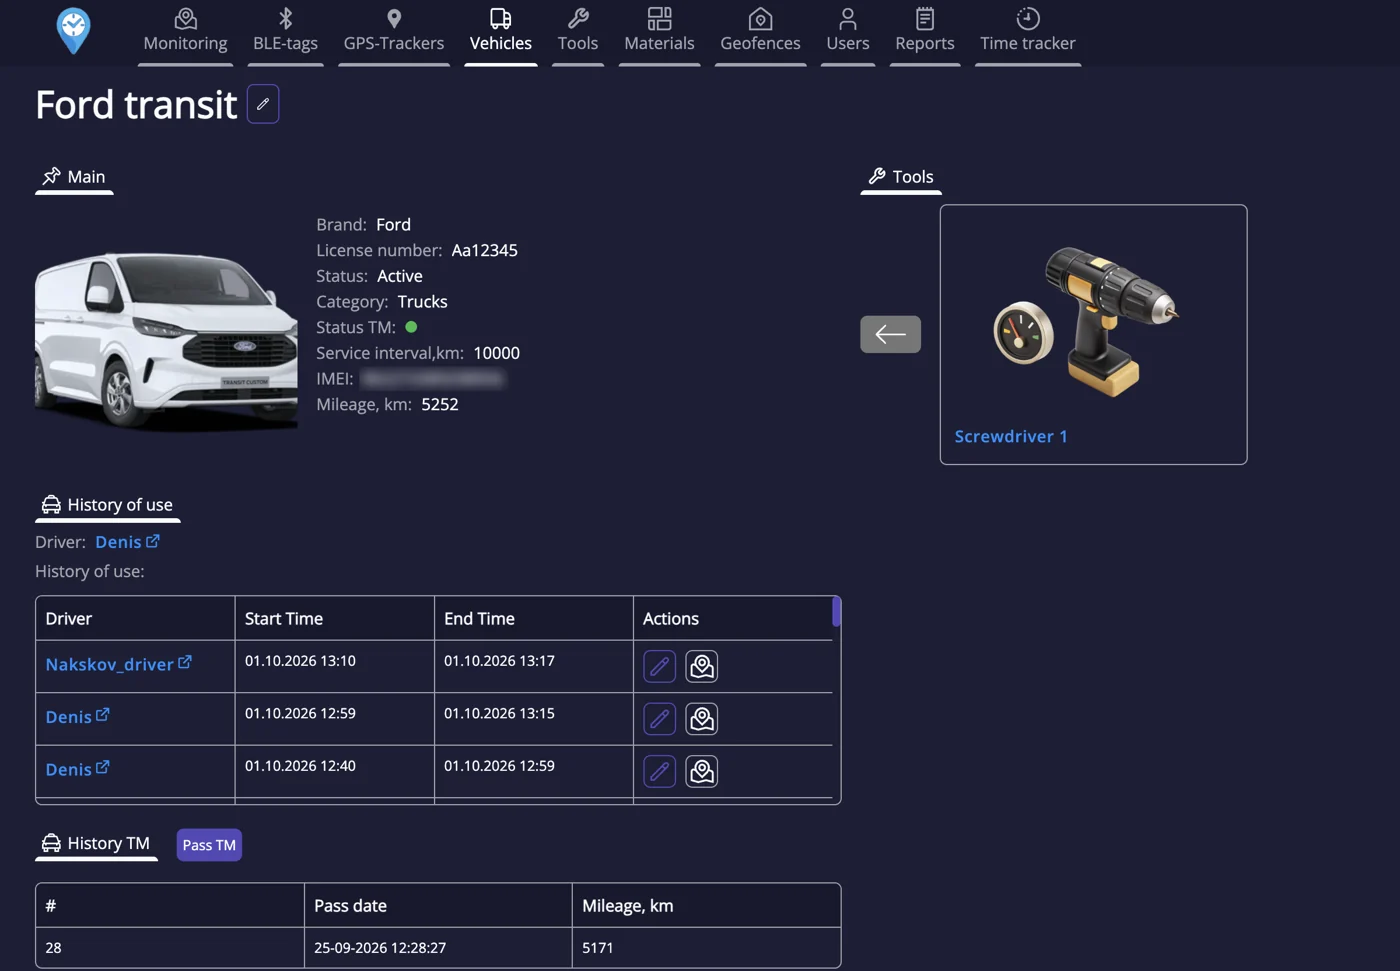
Task: Click pass date 25-09-2026 12:28:27 cell
Action: coord(438,948)
